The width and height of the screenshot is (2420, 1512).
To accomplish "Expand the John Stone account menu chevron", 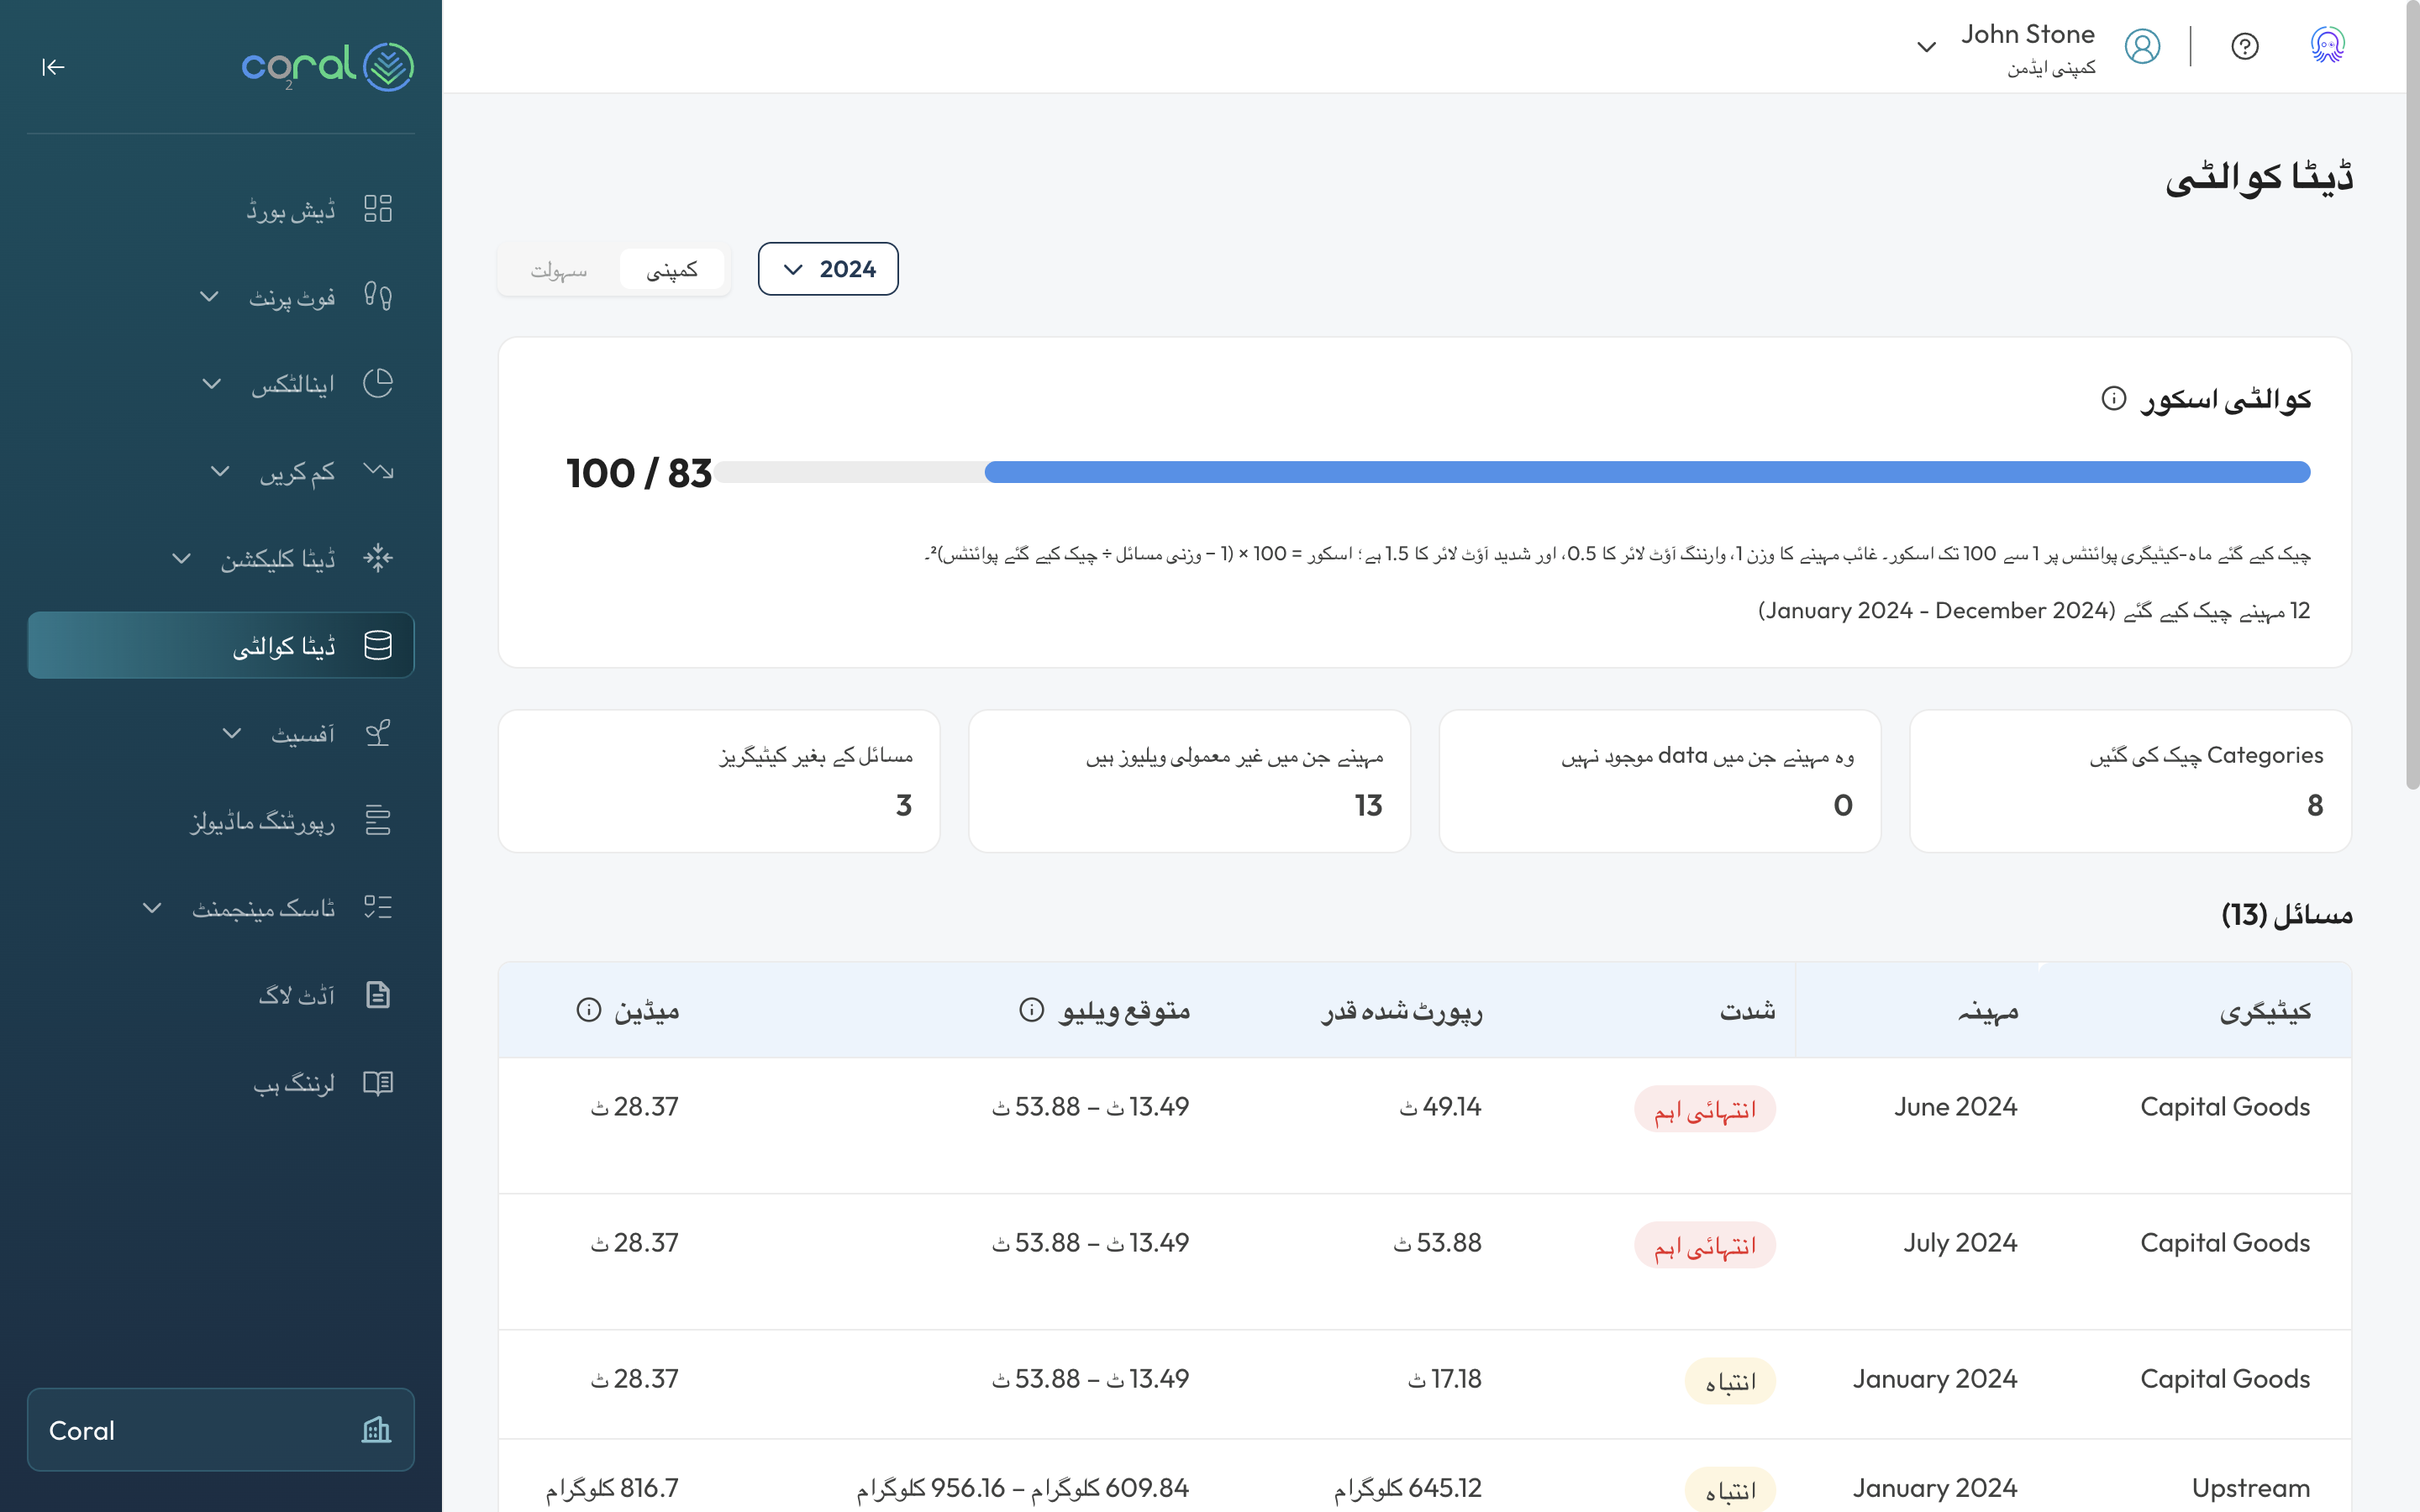I will 1926,47.
